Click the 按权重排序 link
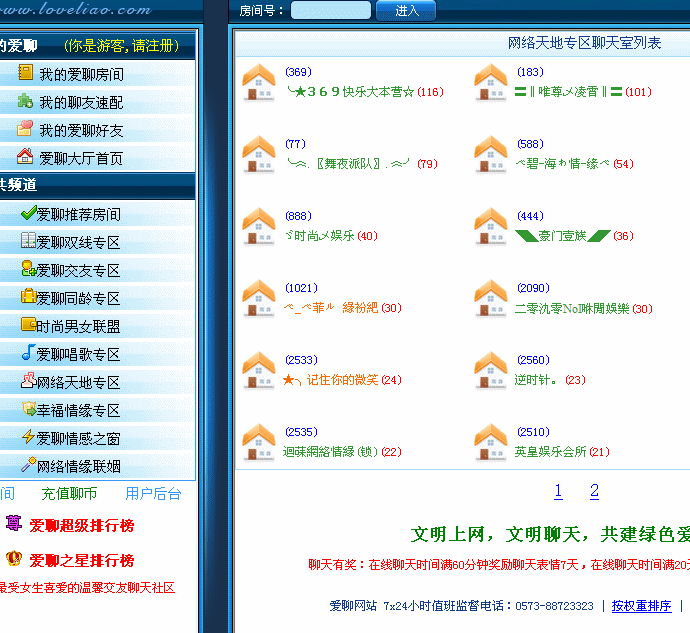This screenshot has width=690, height=633. point(641,606)
